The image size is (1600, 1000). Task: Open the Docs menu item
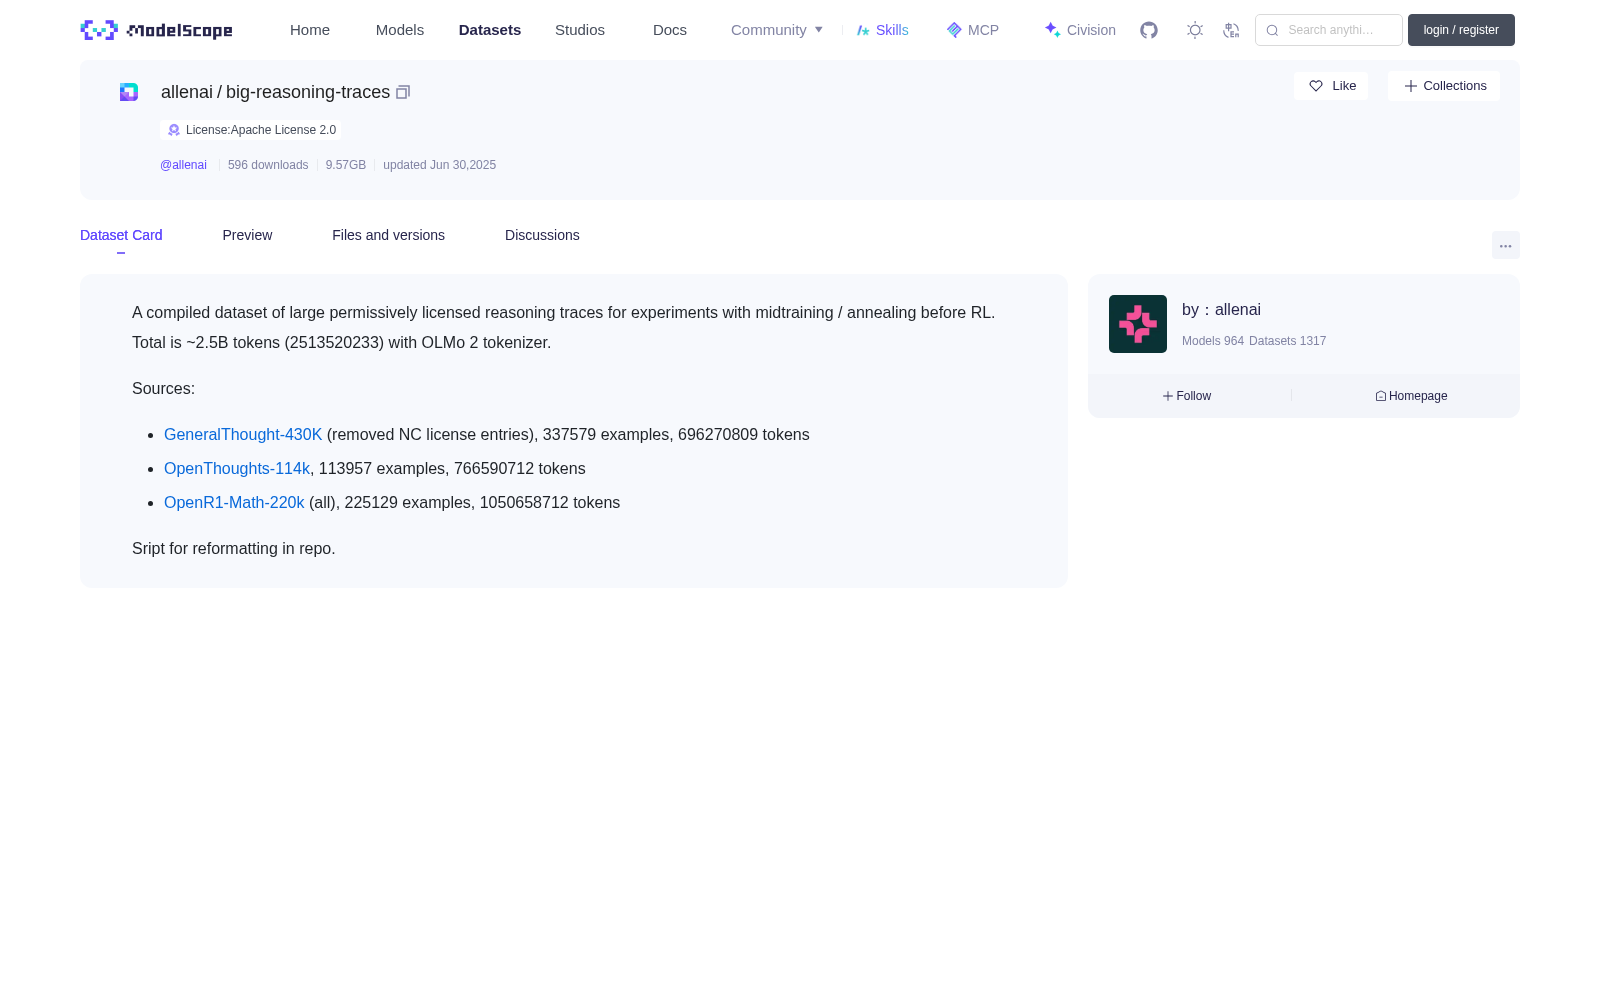click(x=670, y=30)
